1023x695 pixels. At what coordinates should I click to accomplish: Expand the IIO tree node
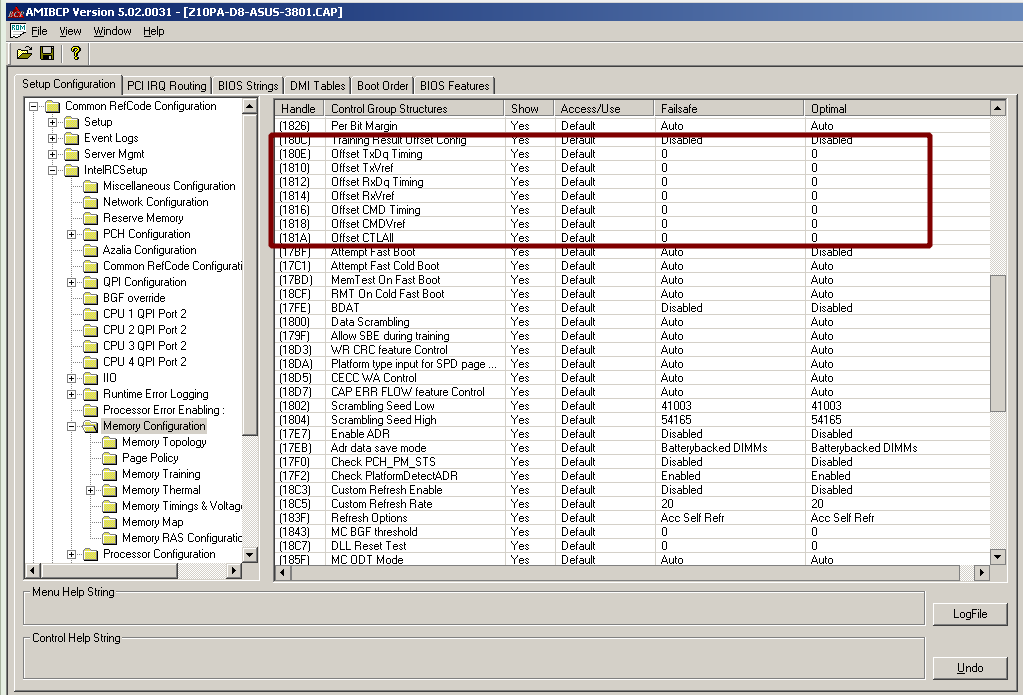pos(74,378)
